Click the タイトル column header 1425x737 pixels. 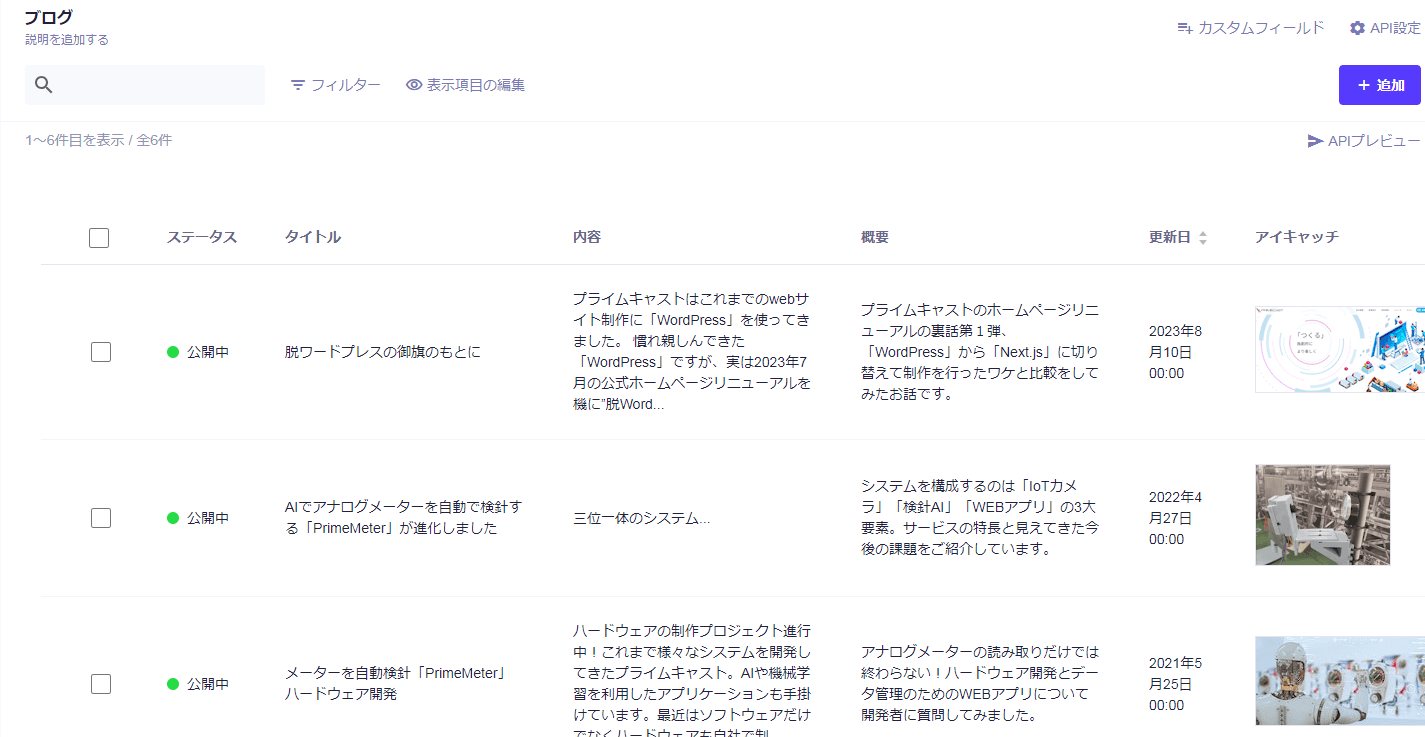[312, 237]
